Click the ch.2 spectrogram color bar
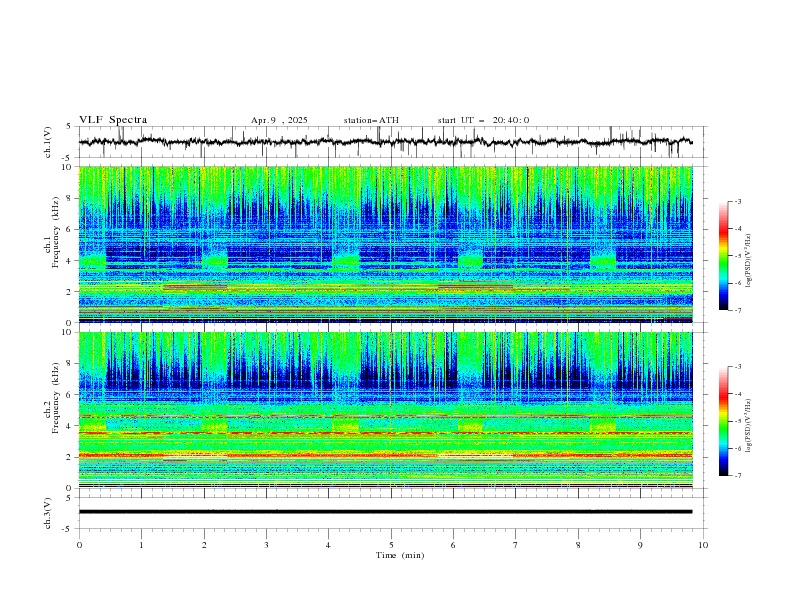 pyautogui.click(x=724, y=421)
